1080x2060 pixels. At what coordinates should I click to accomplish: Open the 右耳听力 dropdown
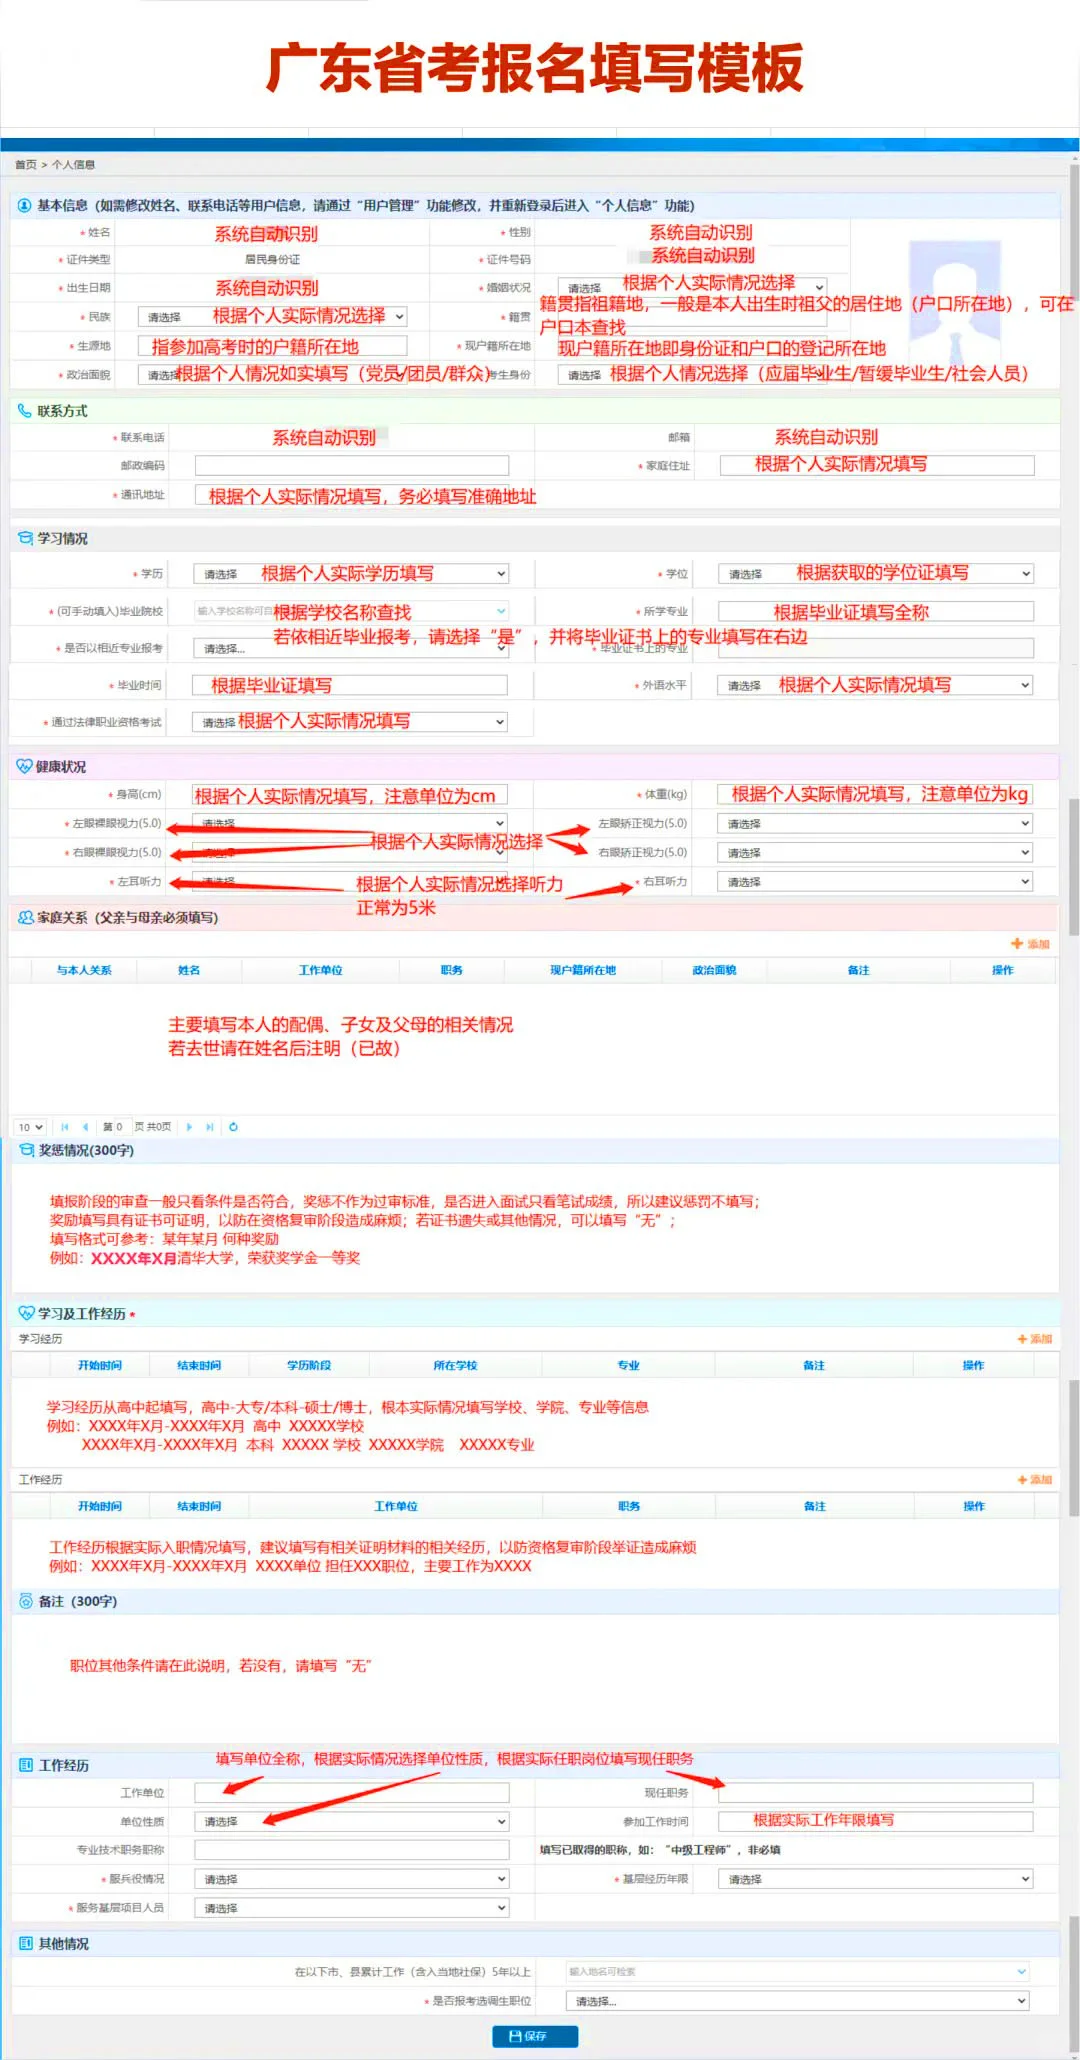875,882
